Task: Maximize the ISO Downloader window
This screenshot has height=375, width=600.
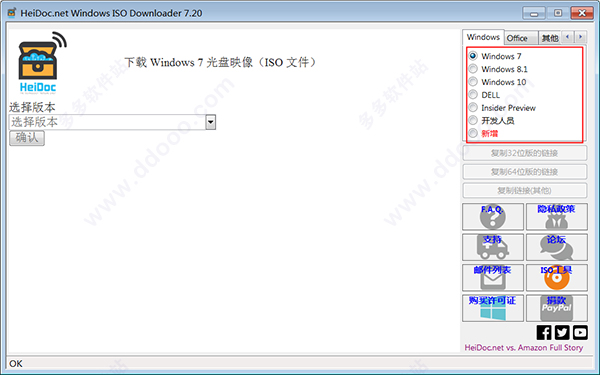Action: (x=558, y=13)
